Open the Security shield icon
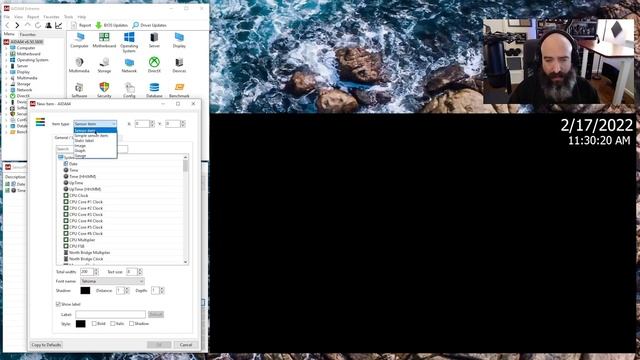Viewport: 640px width, 360px height. 104,90
